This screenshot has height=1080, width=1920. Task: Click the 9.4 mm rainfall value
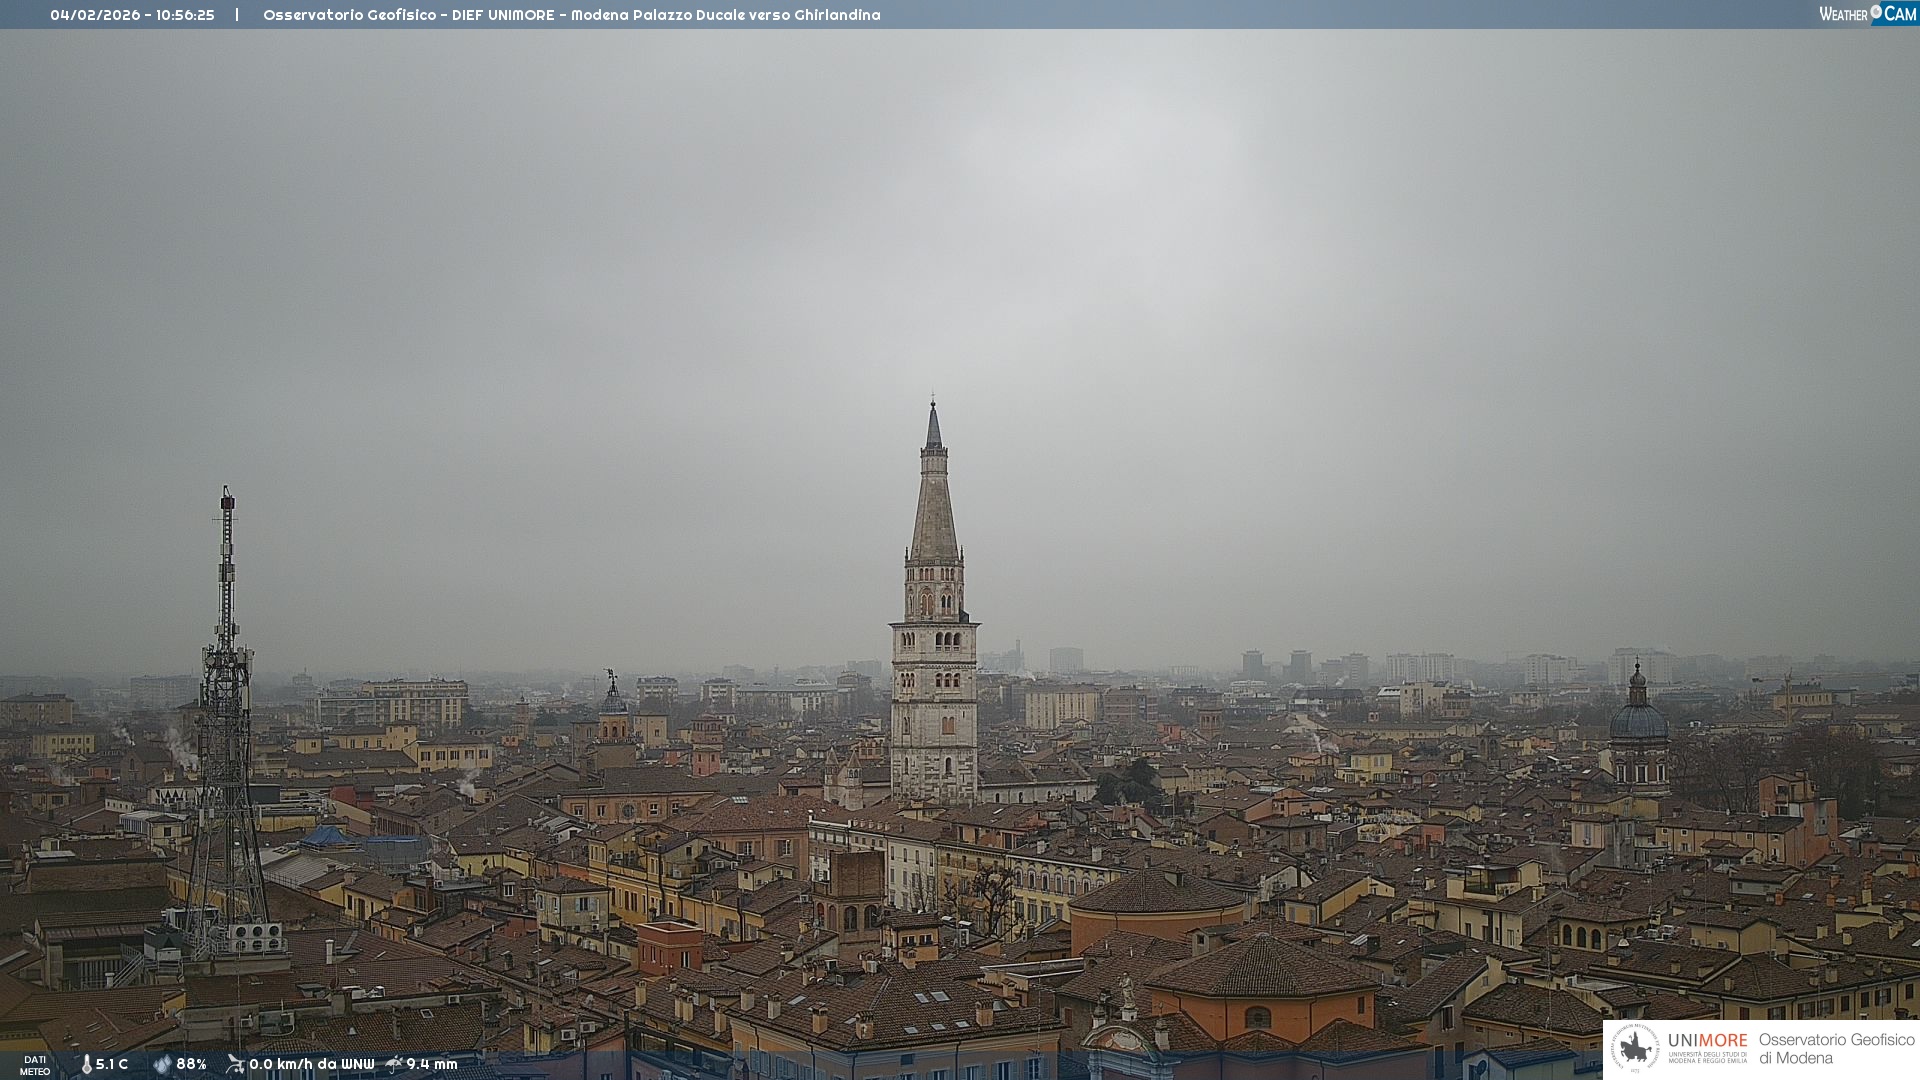(x=431, y=1064)
